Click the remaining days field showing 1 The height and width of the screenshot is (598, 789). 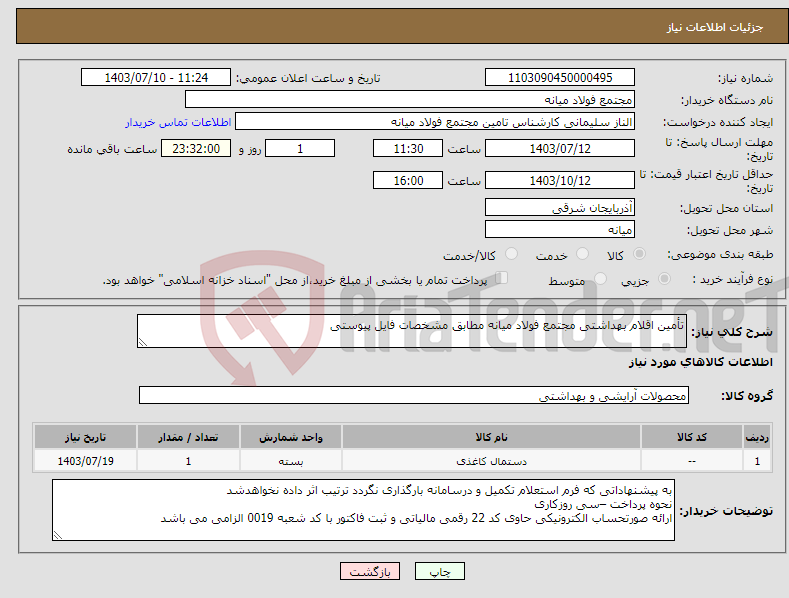coord(300,148)
